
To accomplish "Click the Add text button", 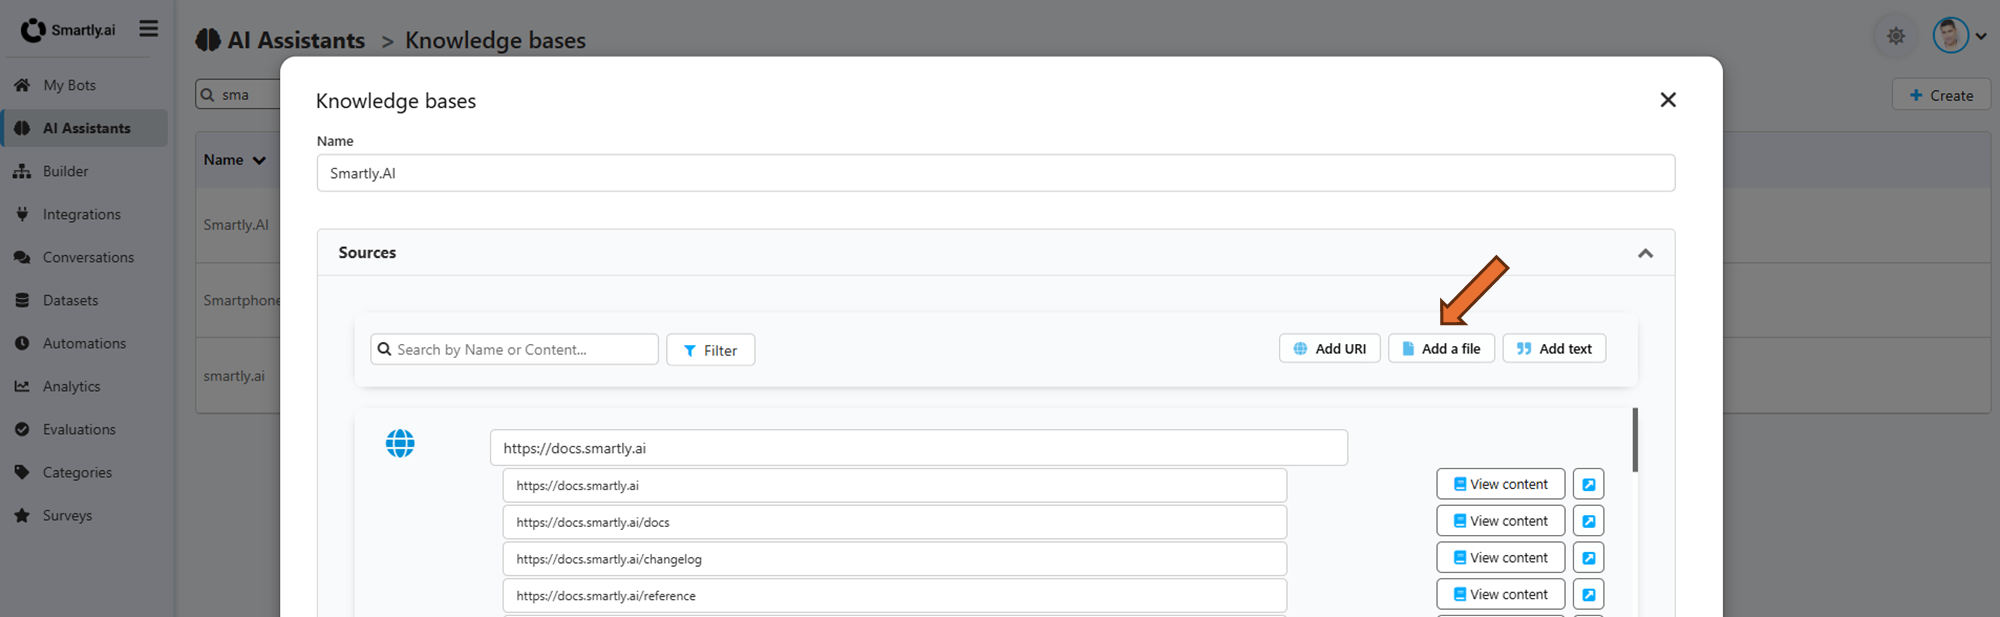I will [1554, 348].
